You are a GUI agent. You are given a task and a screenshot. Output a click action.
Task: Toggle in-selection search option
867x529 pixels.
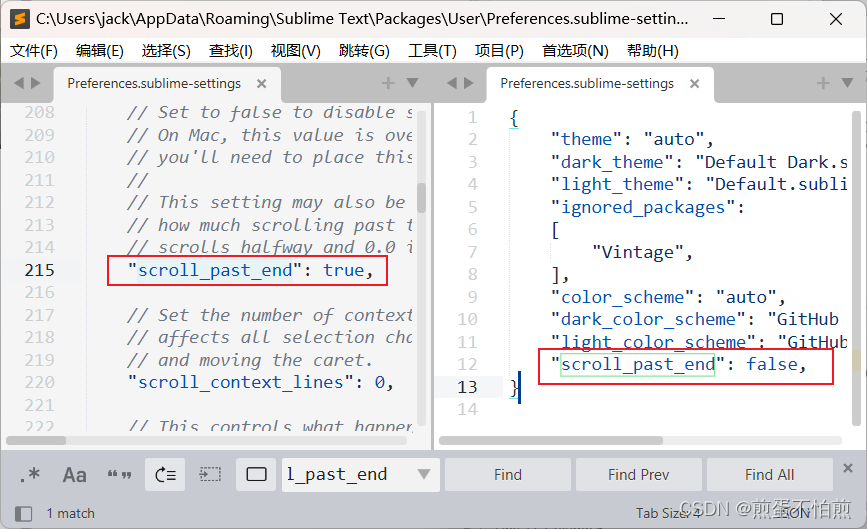pyautogui.click(x=210, y=474)
